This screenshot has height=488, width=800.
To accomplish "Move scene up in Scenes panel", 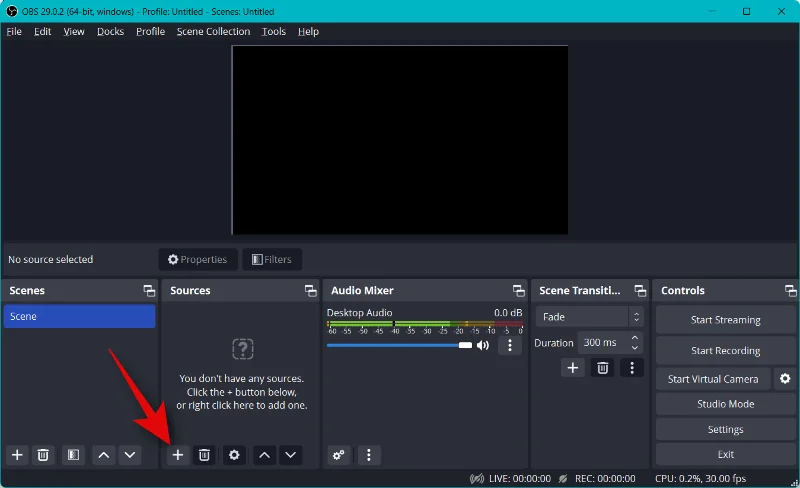I will [x=104, y=455].
